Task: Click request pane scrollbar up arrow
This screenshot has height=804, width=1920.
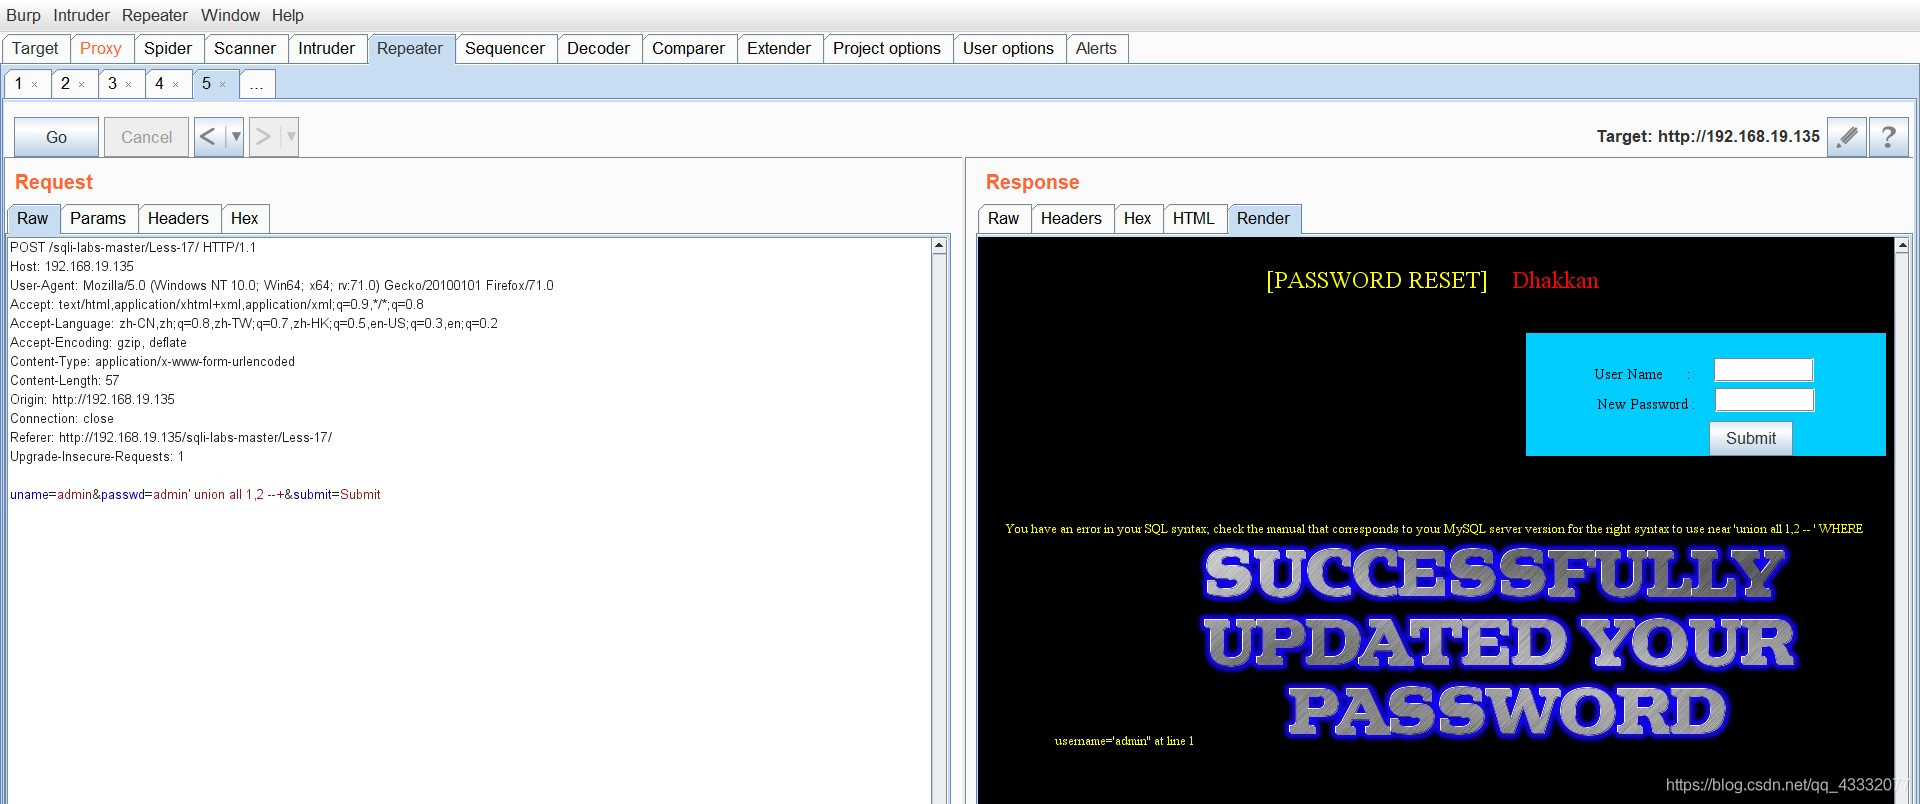Action: (x=939, y=246)
